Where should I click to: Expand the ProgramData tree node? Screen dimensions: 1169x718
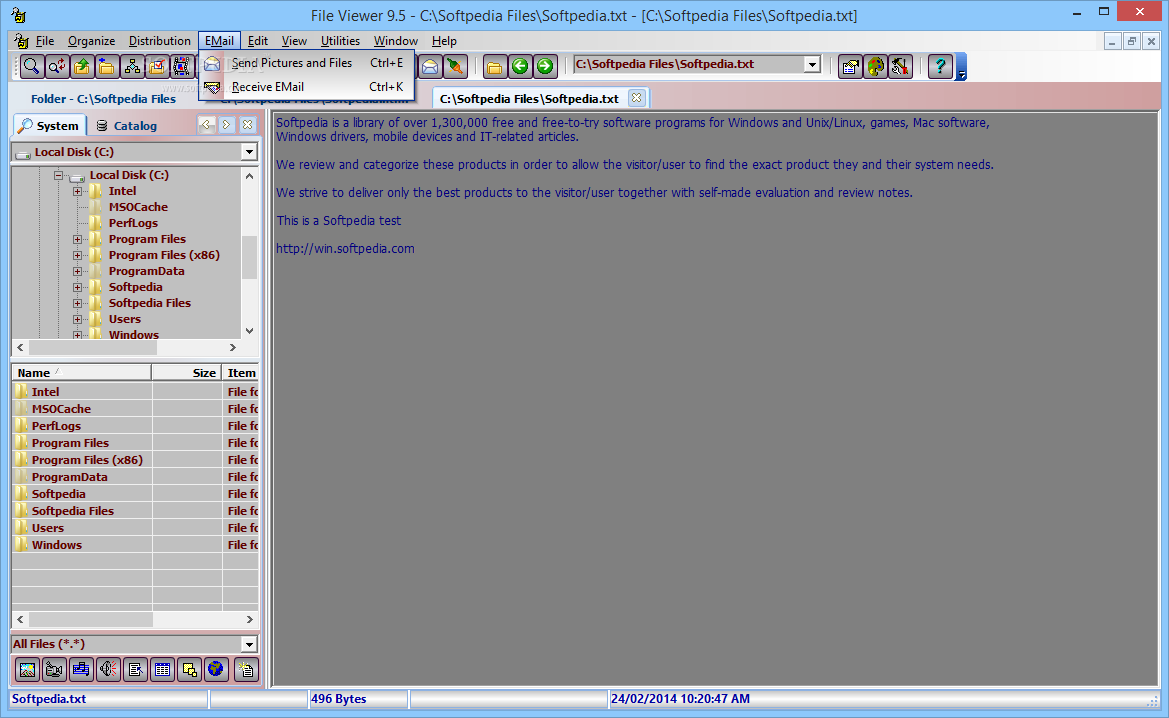pos(77,271)
